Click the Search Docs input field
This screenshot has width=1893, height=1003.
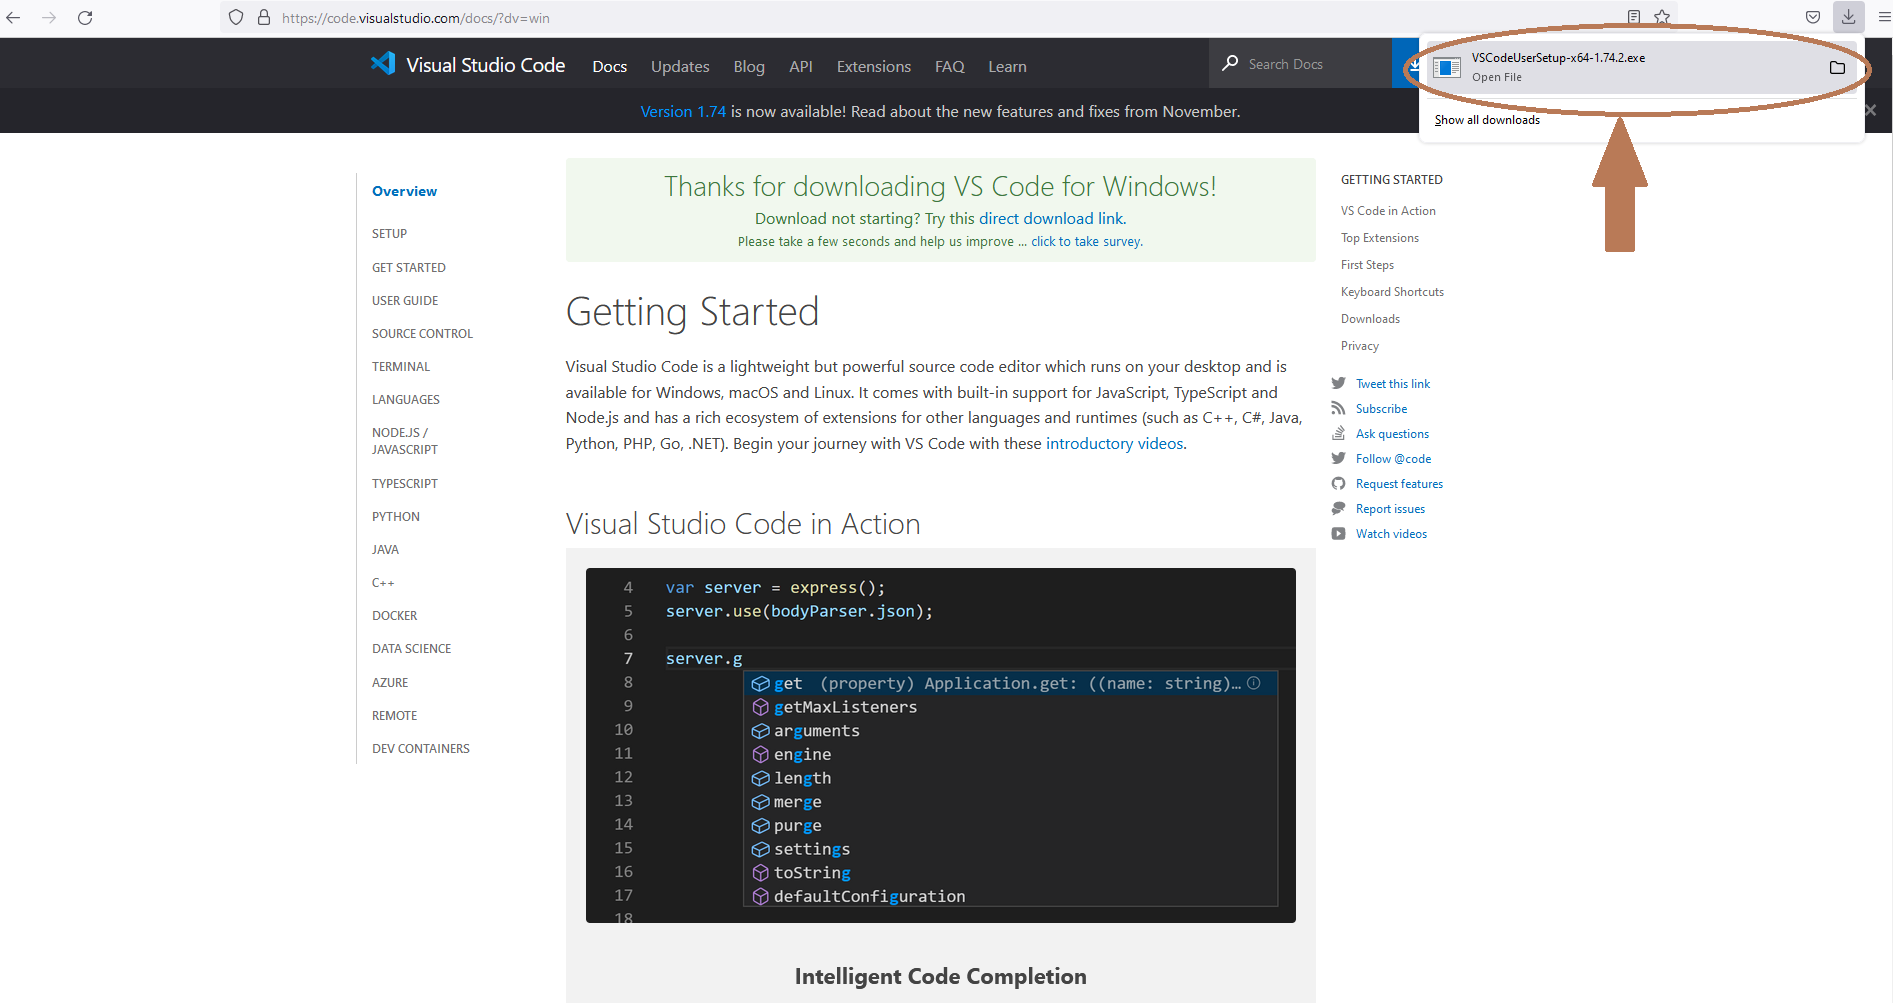[1300, 64]
